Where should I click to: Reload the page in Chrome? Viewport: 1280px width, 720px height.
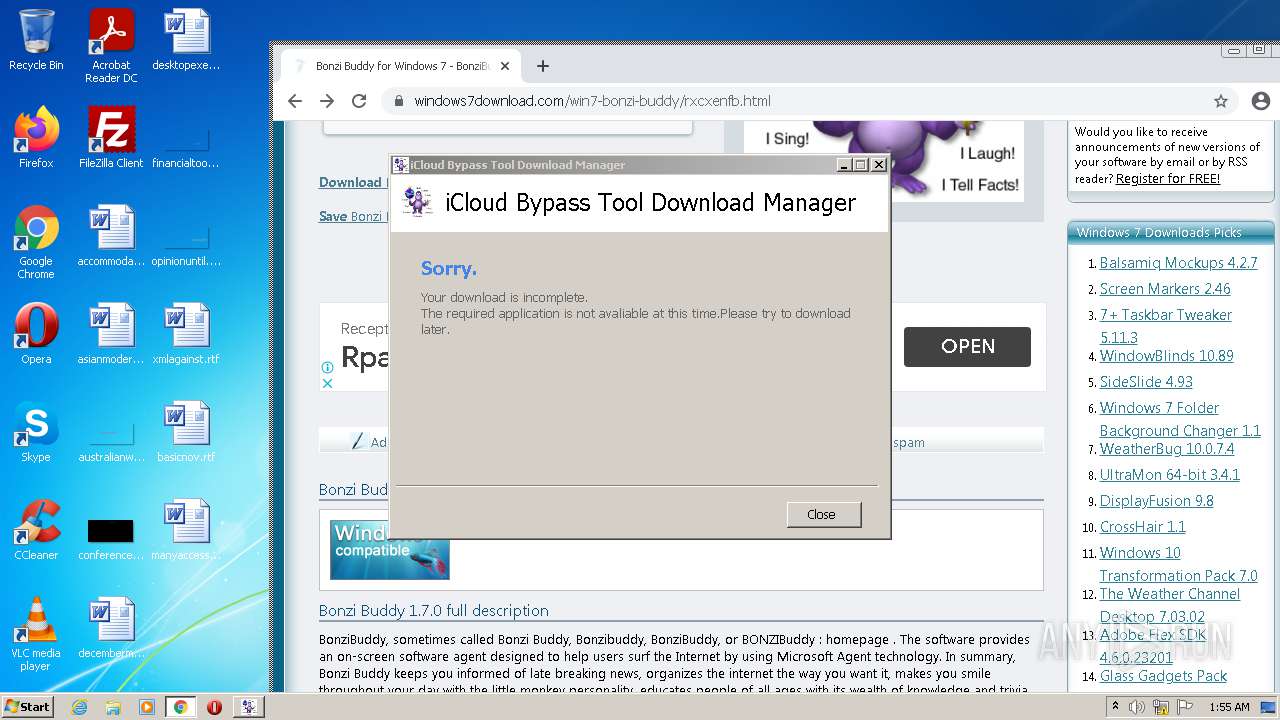[359, 101]
